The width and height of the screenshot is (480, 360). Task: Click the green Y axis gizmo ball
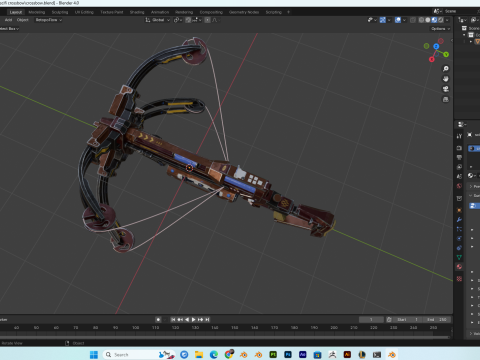[446, 54]
